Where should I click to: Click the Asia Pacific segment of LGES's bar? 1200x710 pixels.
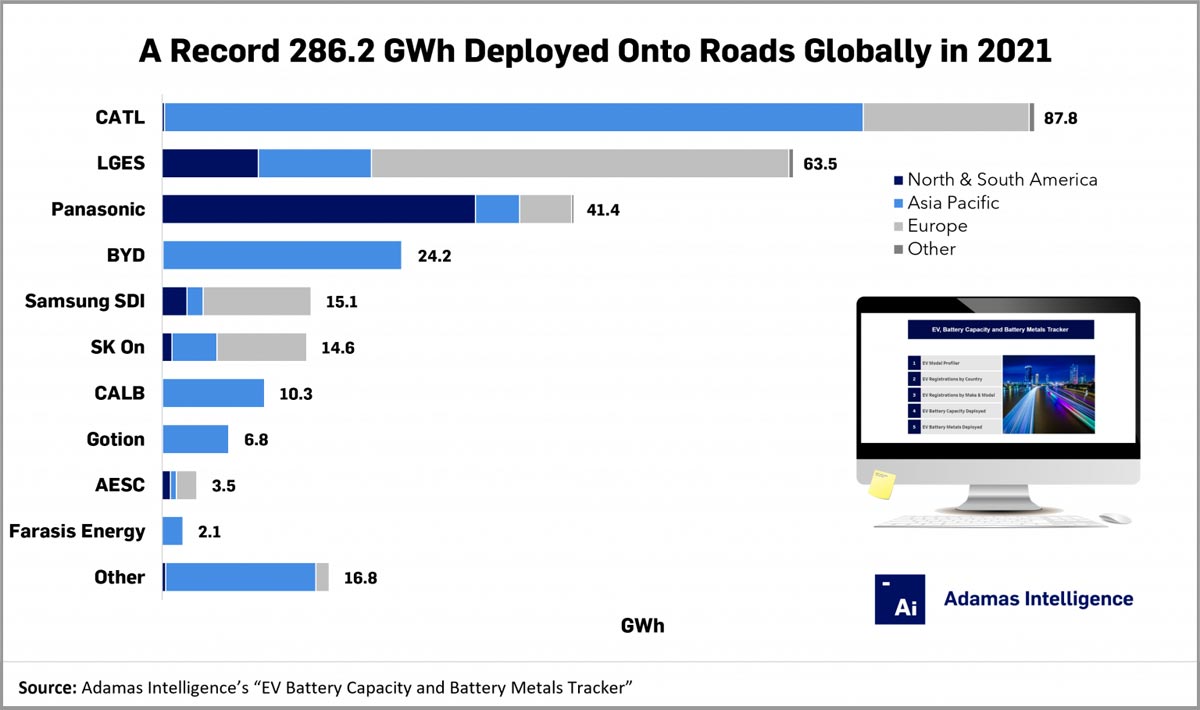[x=315, y=163]
